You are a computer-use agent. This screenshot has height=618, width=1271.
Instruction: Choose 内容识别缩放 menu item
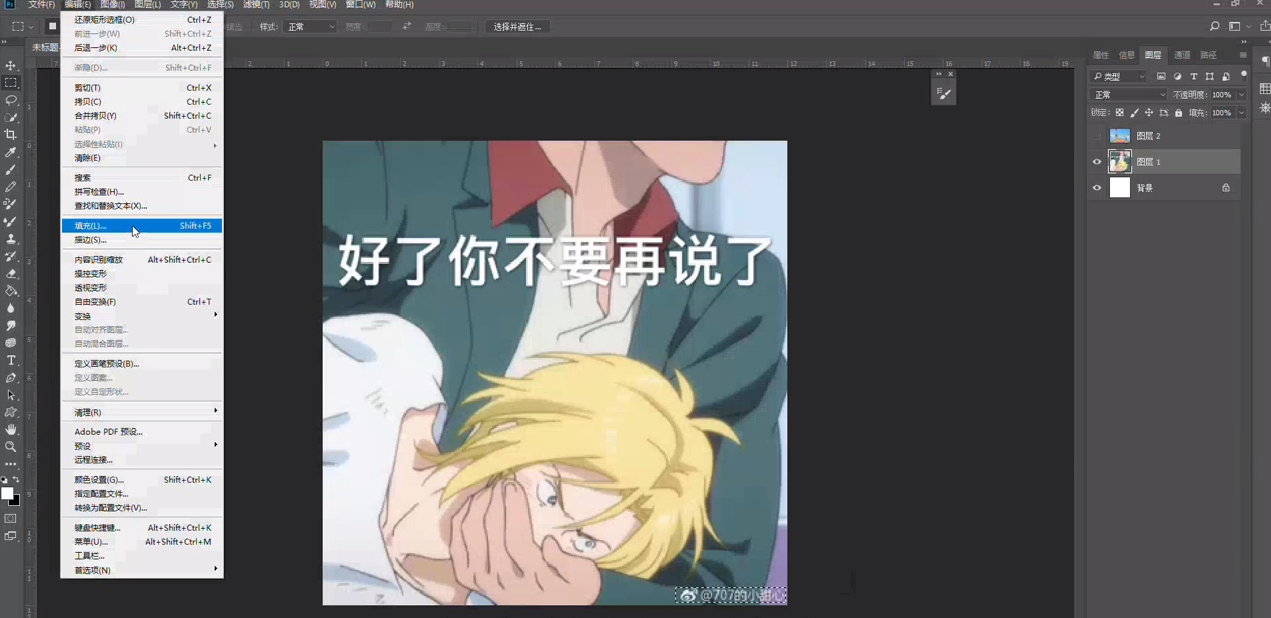coord(142,260)
